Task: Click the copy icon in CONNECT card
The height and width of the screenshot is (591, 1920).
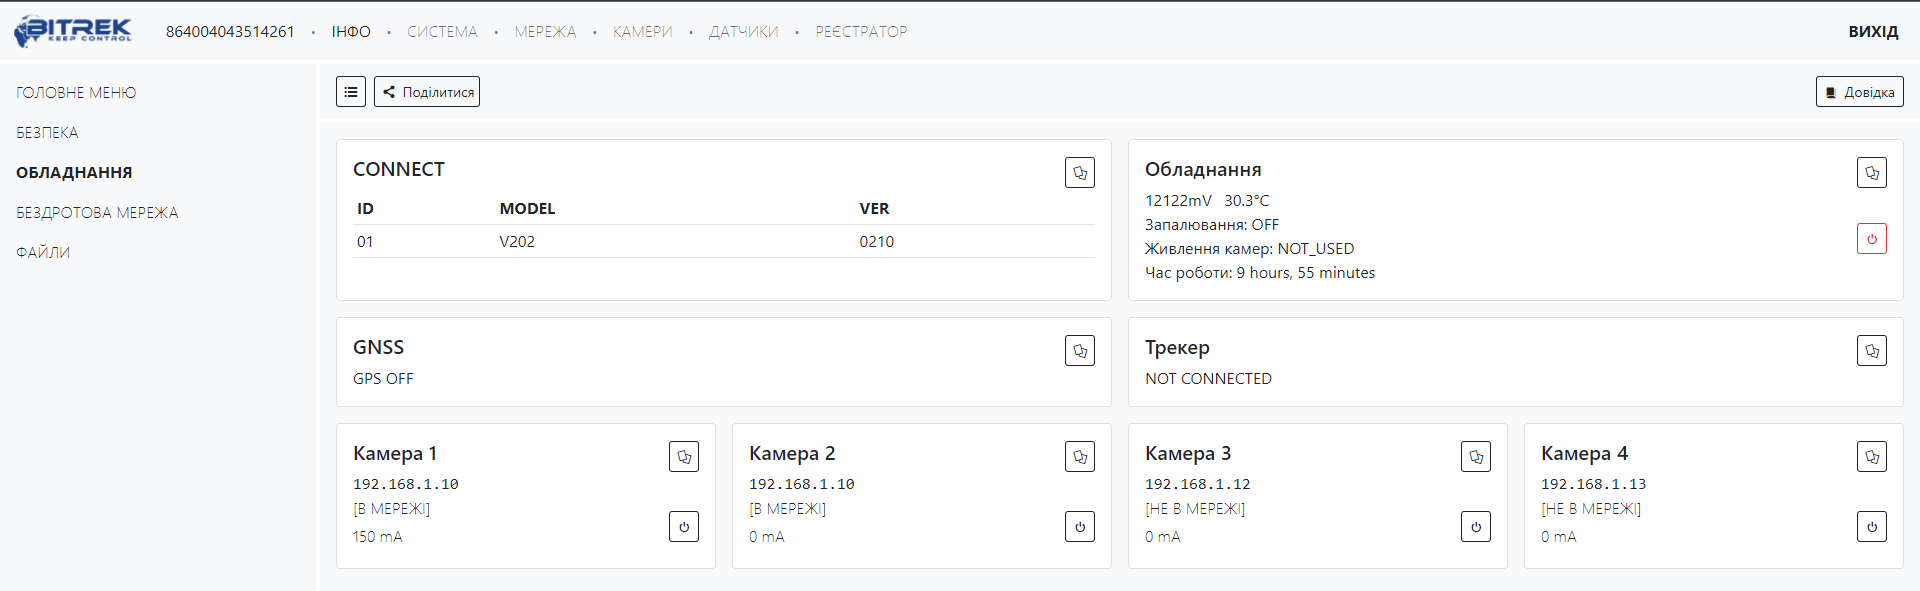Action: tap(1079, 173)
